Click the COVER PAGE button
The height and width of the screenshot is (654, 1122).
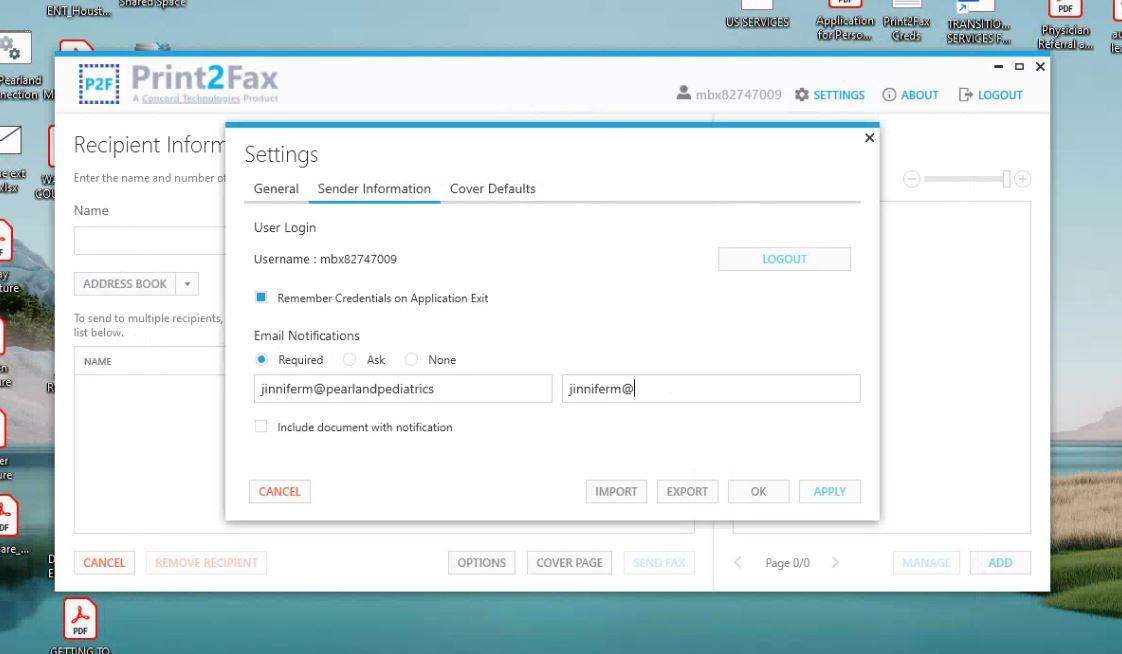click(570, 562)
